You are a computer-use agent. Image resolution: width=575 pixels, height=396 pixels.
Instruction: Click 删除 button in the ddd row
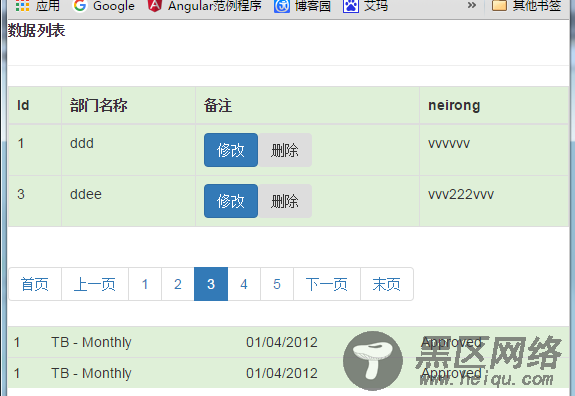pos(285,150)
